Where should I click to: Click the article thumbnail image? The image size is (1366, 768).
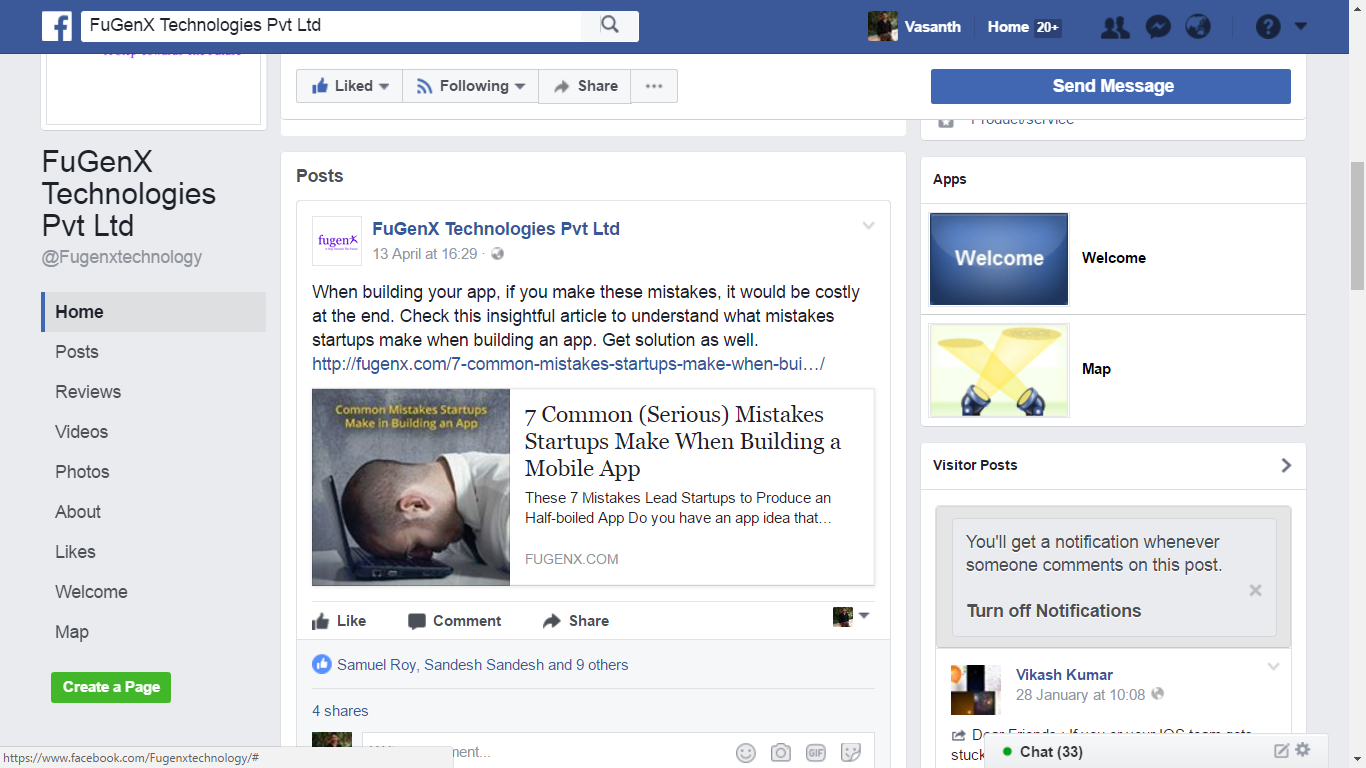point(411,487)
